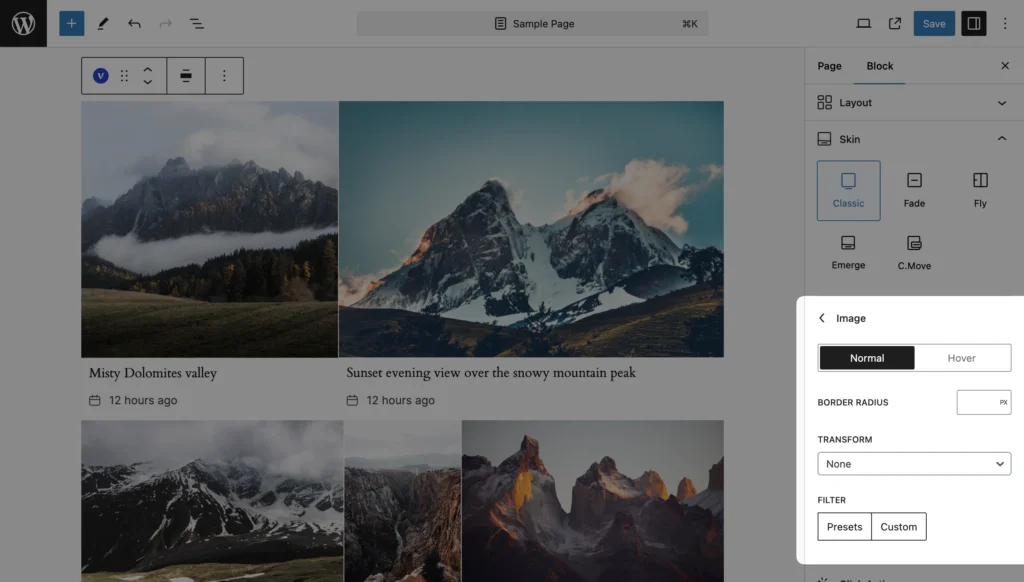Image resolution: width=1024 pixels, height=582 pixels.
Task: Click the undo arrow icon
Action: tap(134, 23)
